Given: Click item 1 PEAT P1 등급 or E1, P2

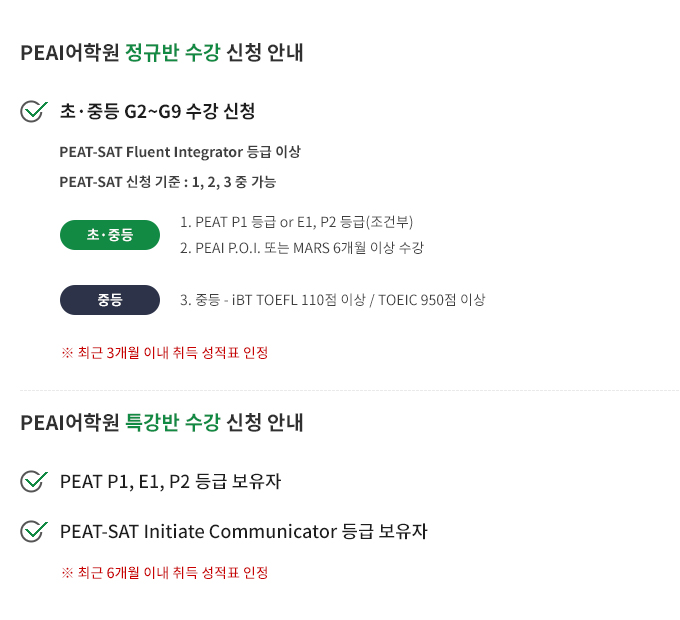Looking at the screenshot, I should click(x=296, y=222).
